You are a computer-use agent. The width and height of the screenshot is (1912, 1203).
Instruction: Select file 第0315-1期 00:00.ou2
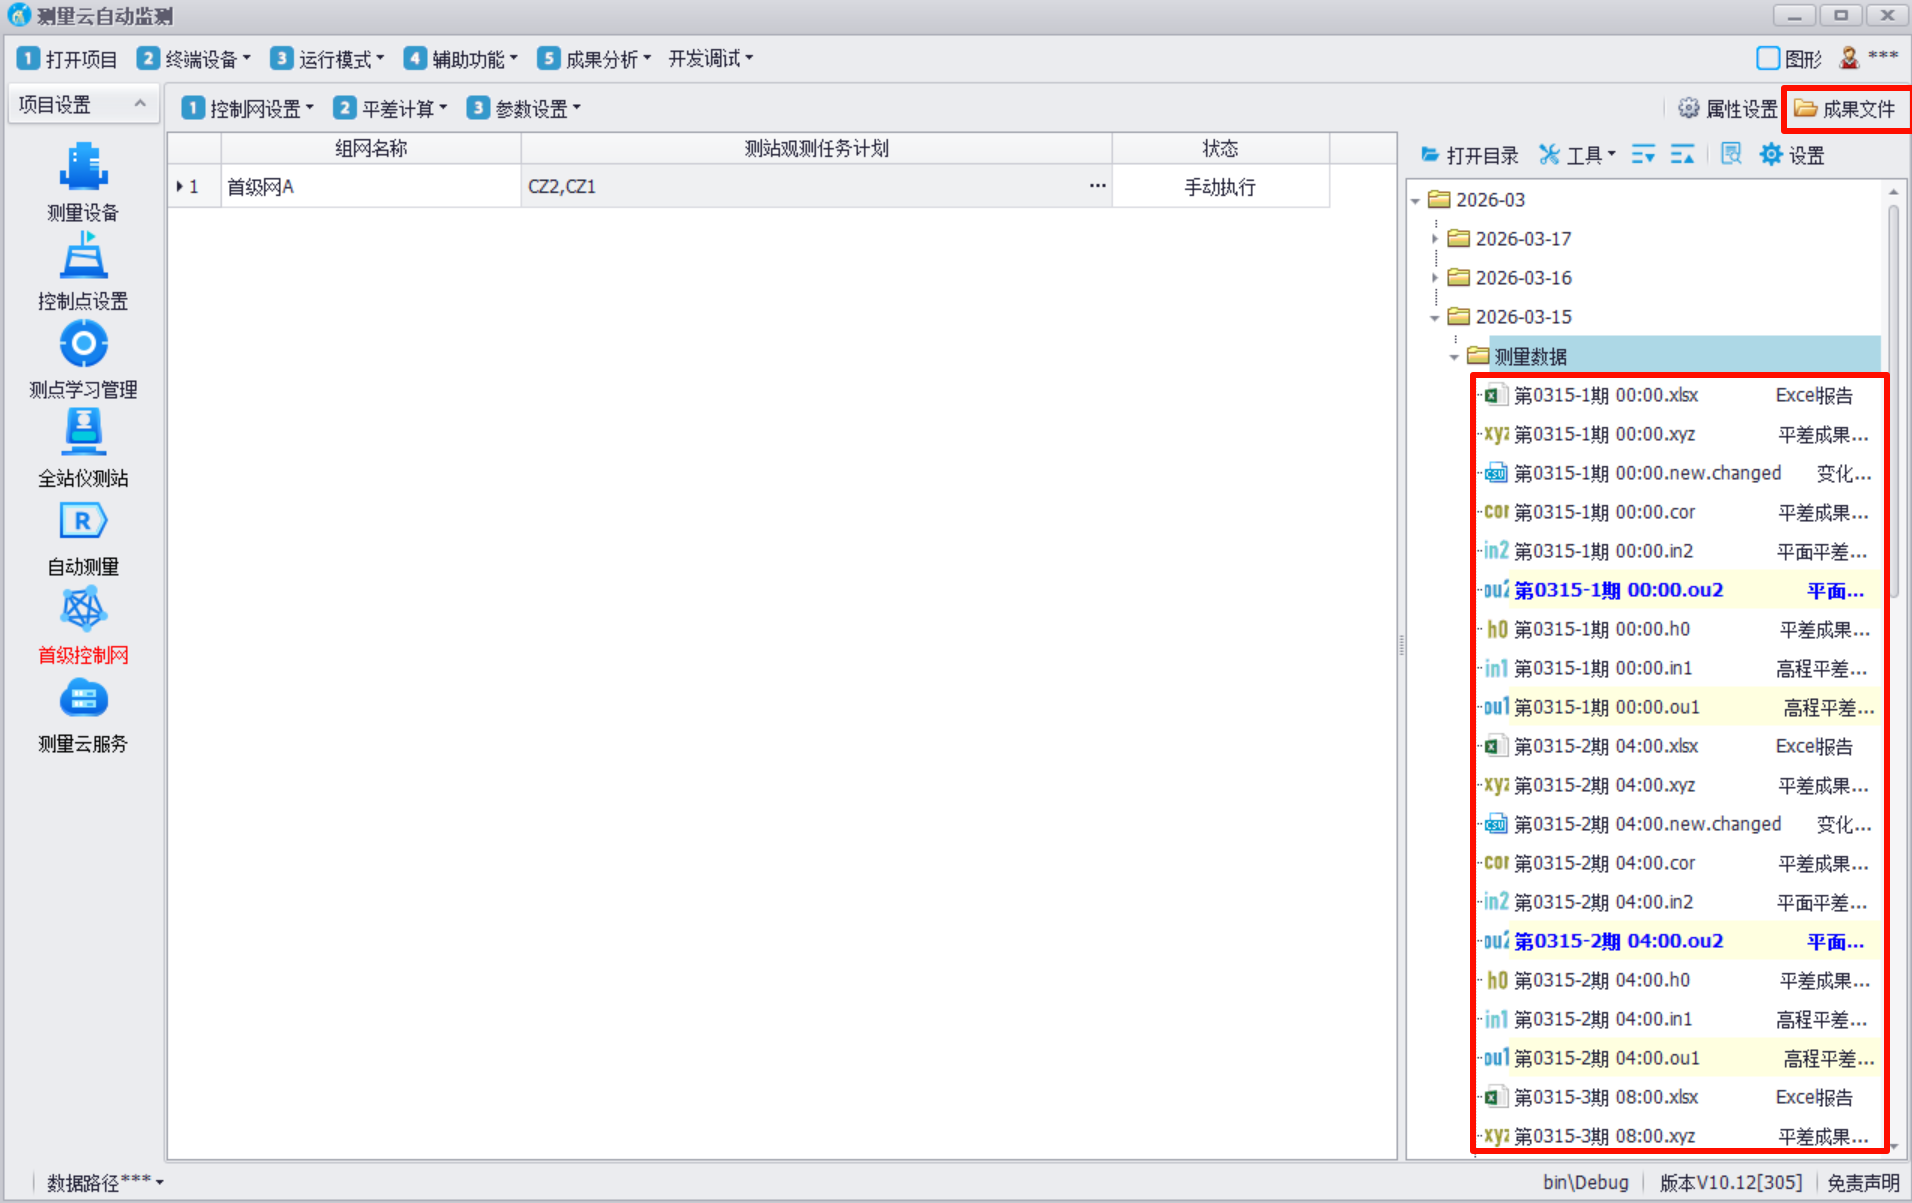tap(1618, 590)
